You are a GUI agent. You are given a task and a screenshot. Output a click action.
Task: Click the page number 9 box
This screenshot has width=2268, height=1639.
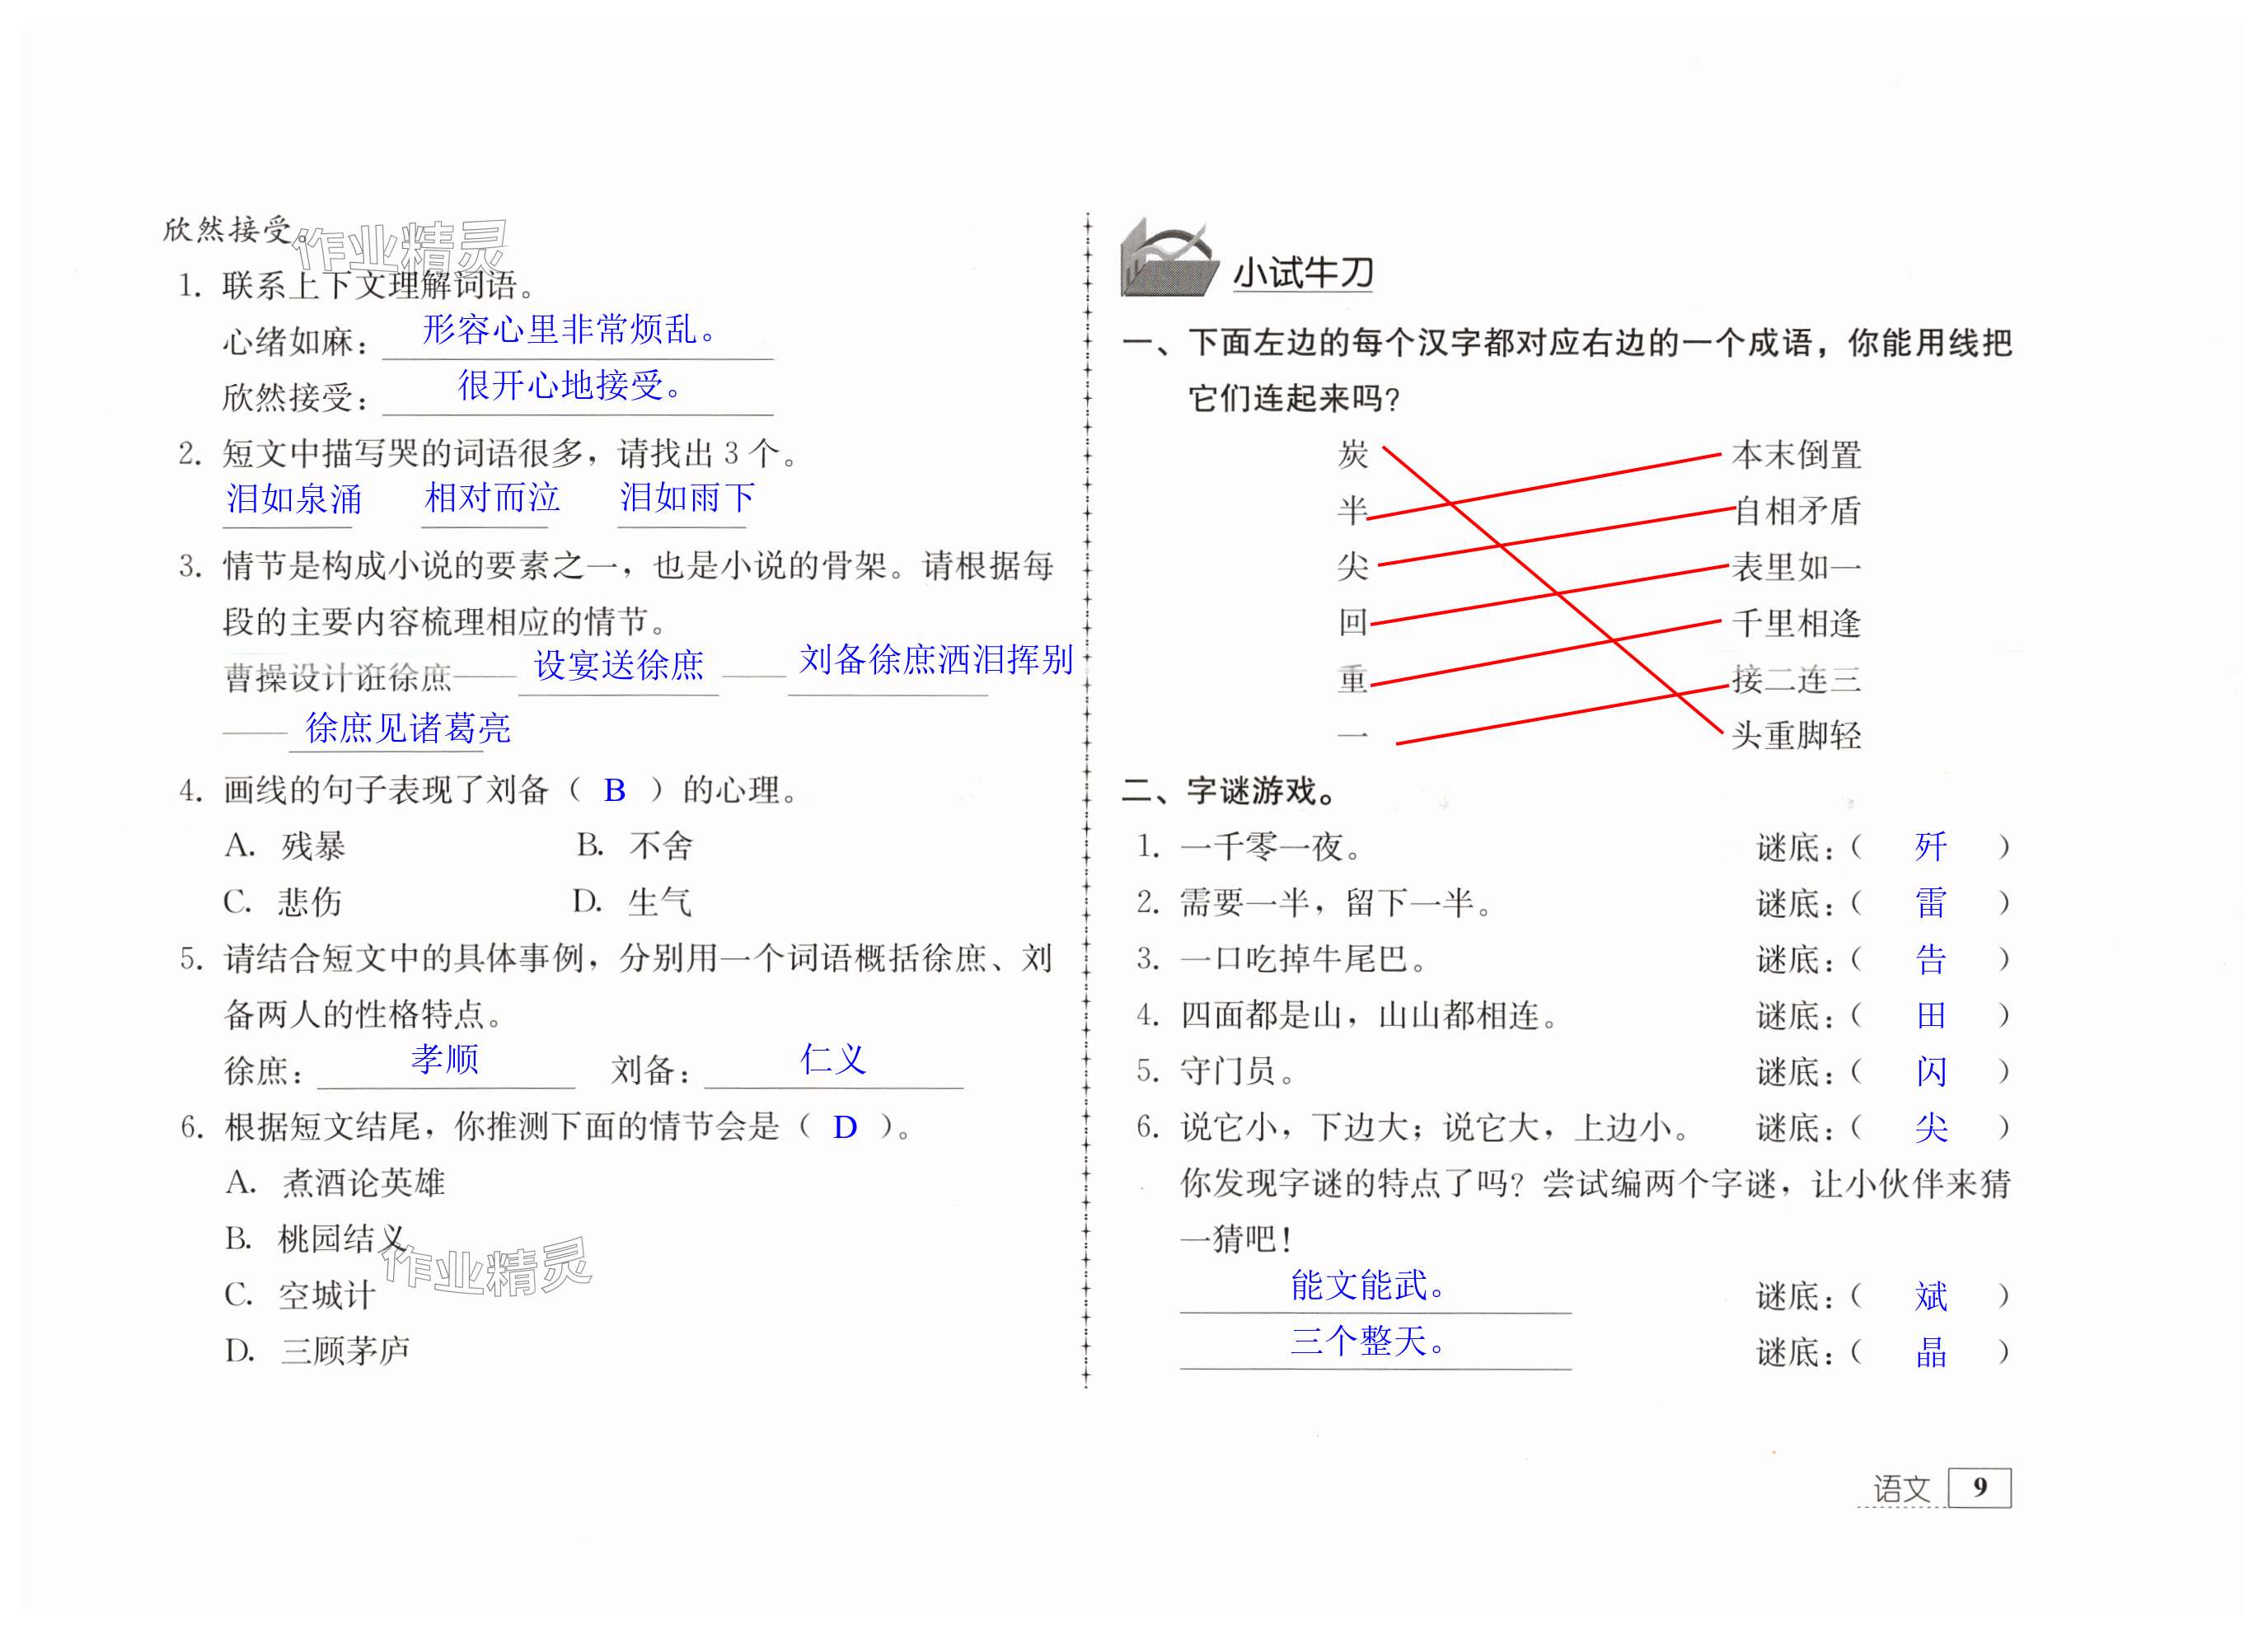[1979, 1487]
